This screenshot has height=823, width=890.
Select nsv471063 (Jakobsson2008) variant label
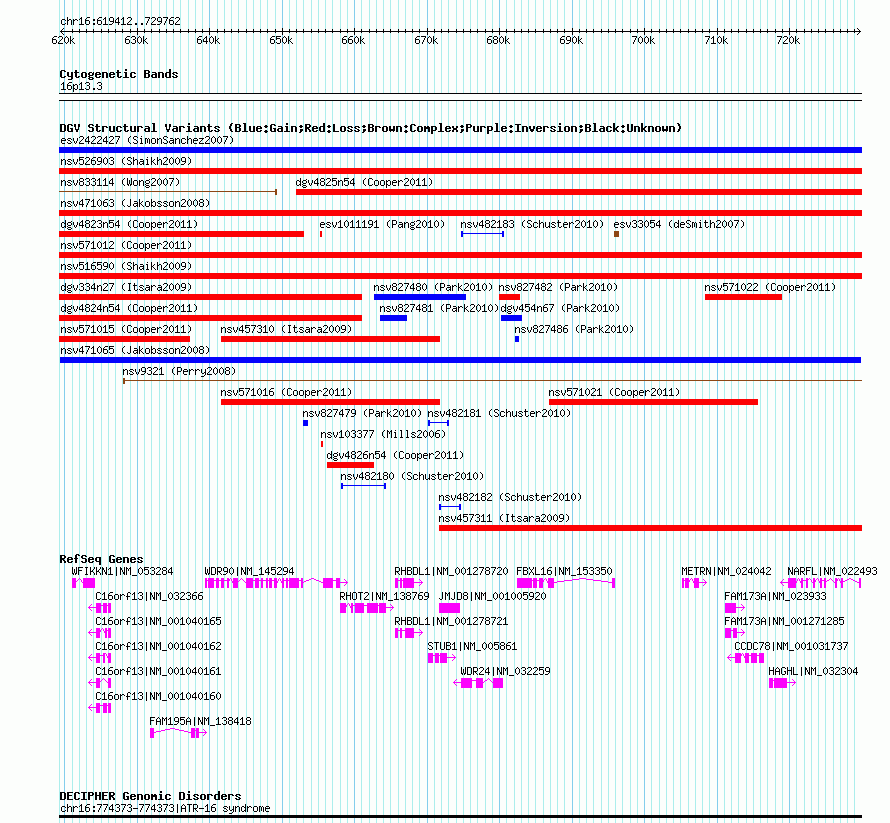(x=135, y=203)
